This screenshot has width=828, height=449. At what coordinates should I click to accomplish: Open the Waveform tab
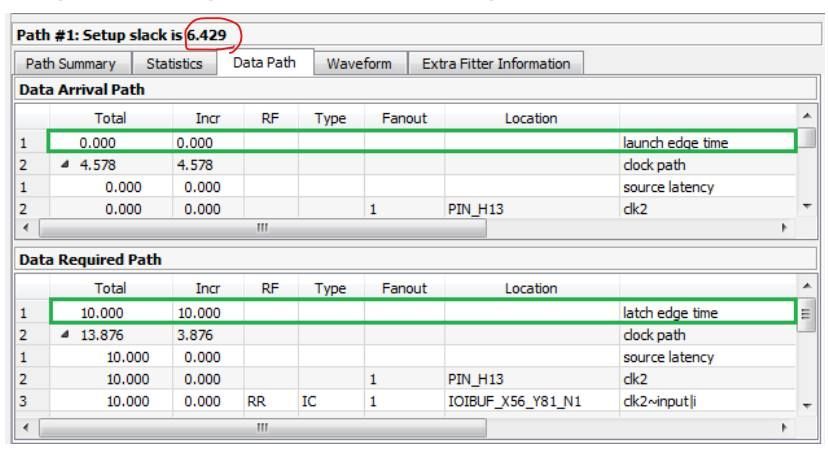[x=359, y=63]
